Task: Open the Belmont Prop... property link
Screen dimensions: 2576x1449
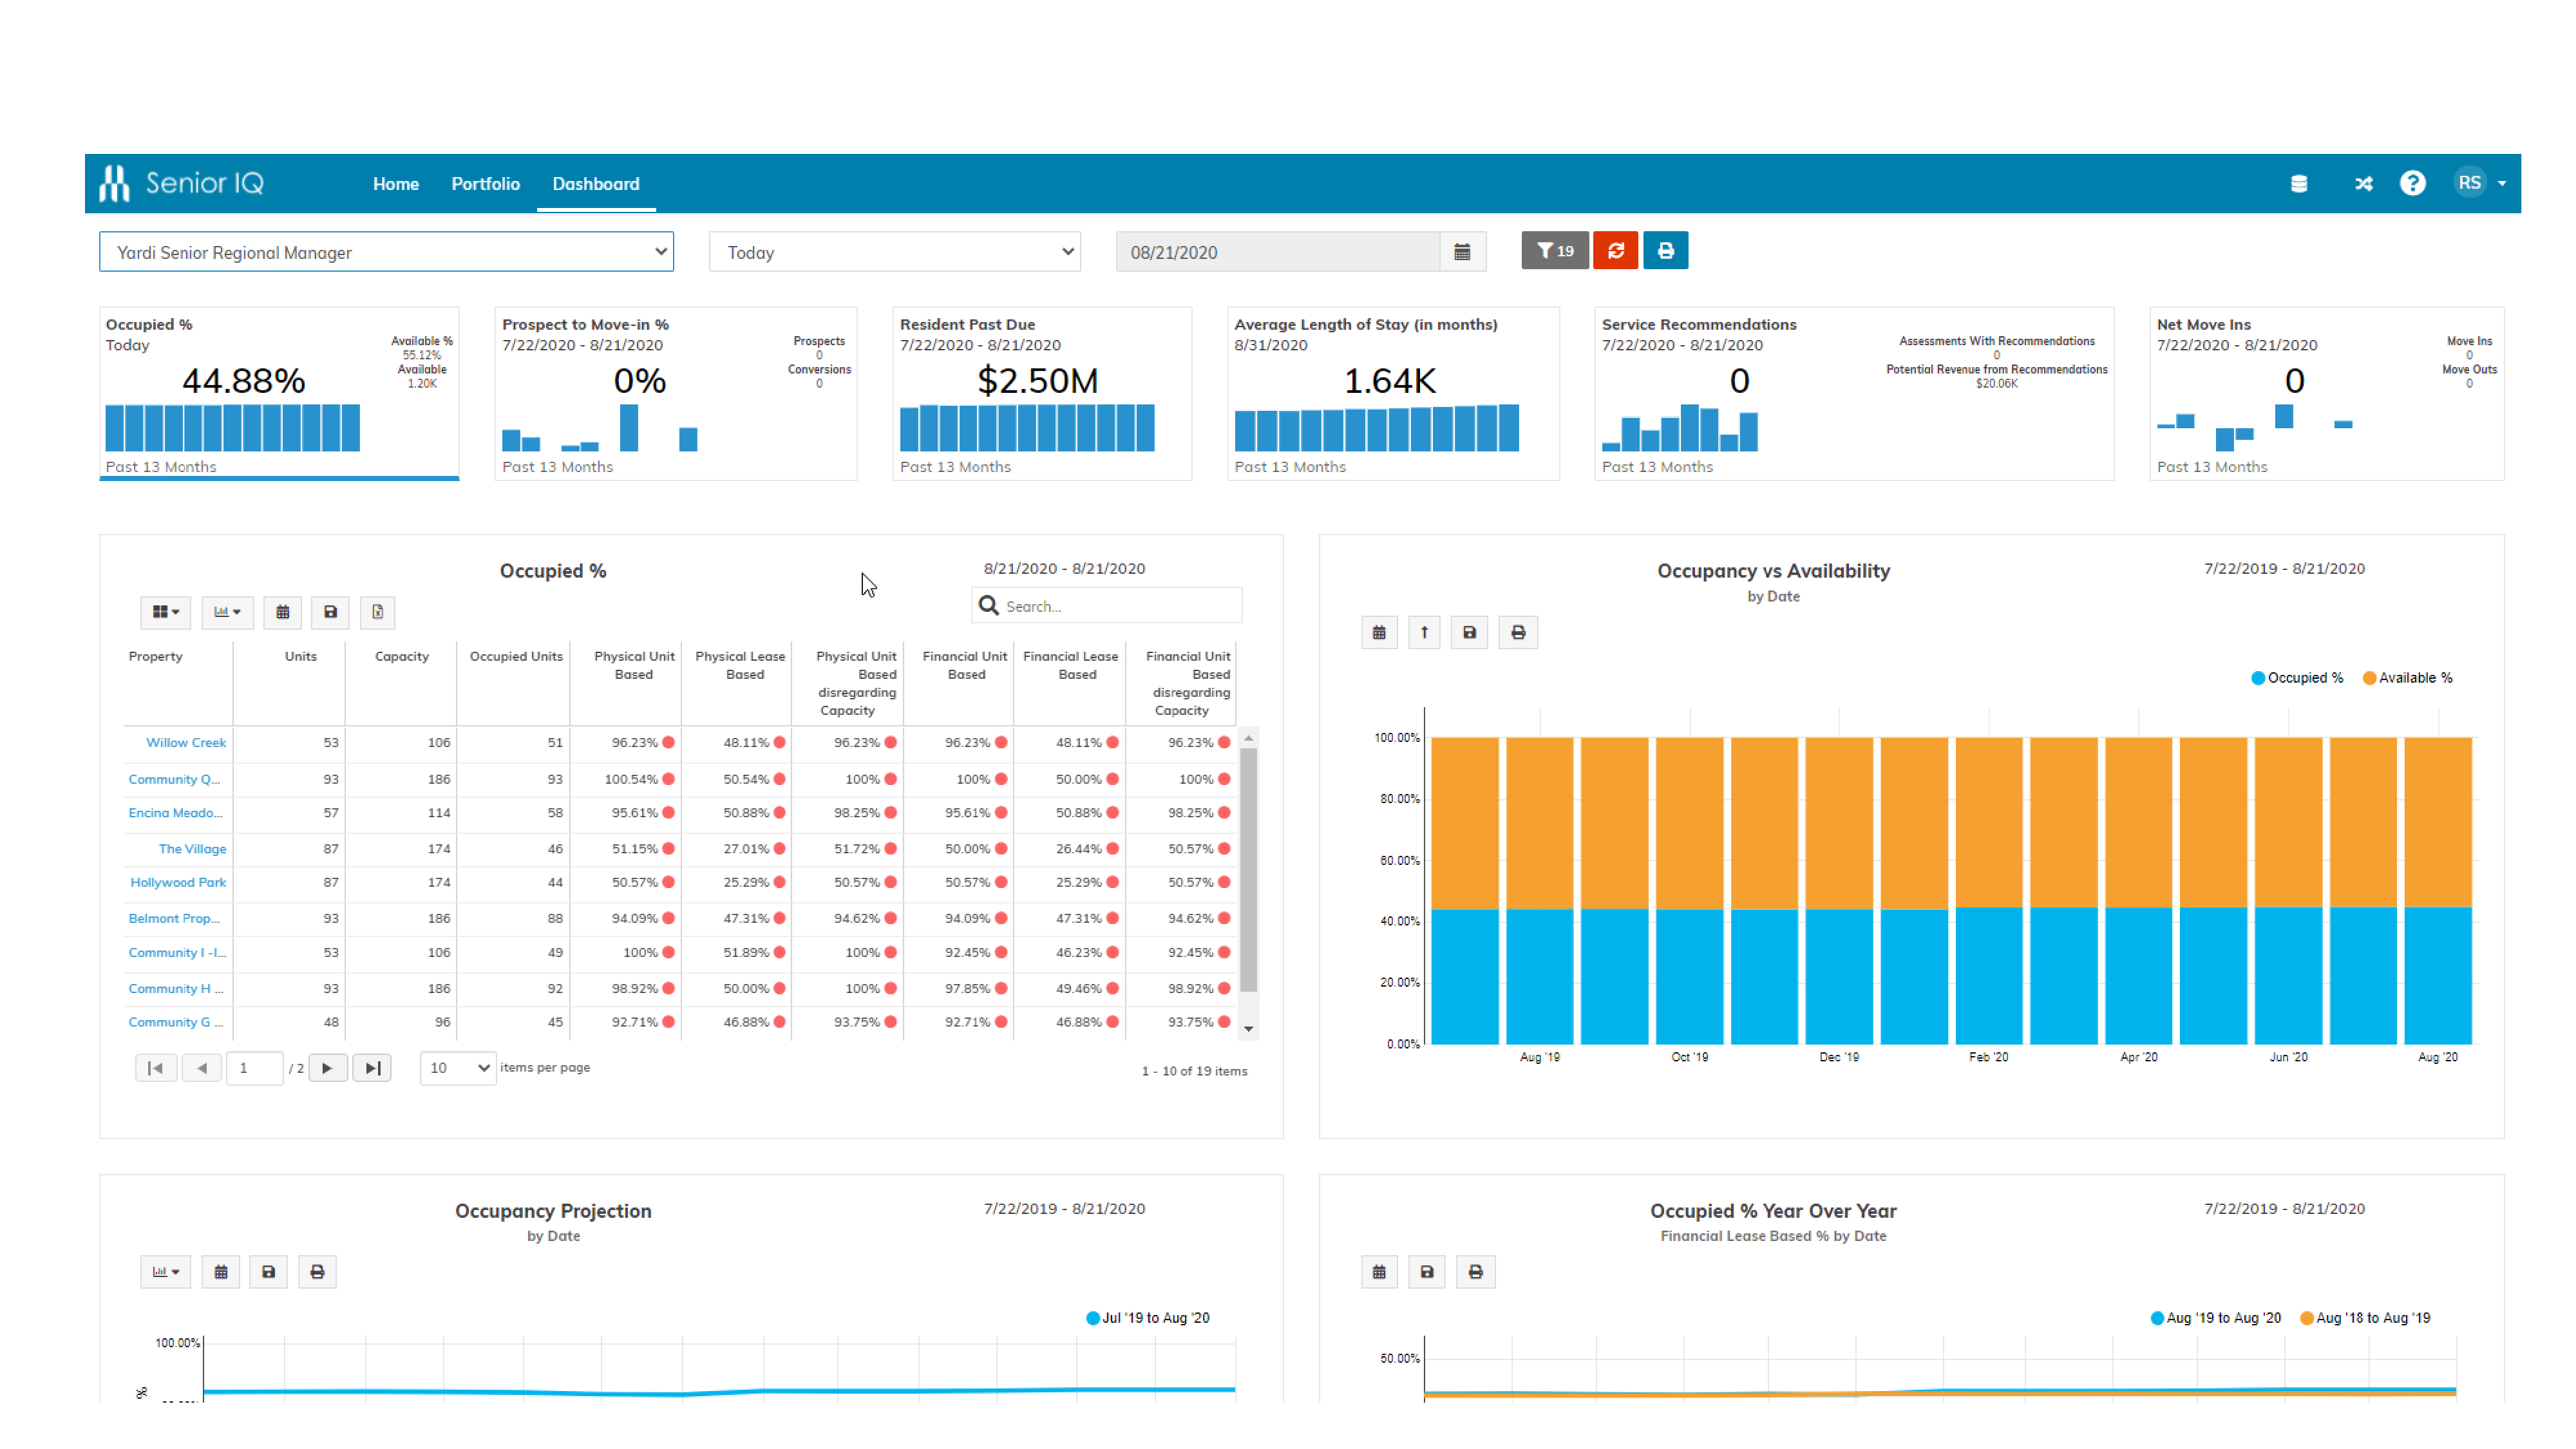Action: (174, 918)
